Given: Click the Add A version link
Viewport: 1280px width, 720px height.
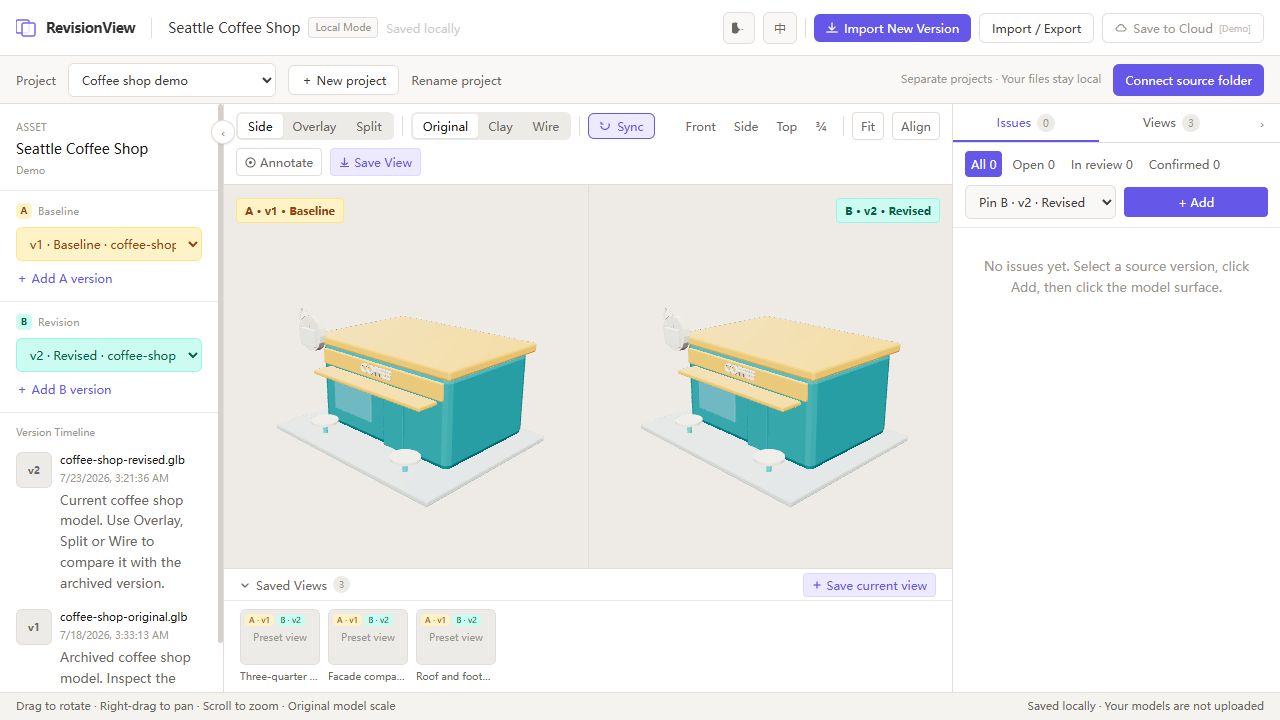Looking at the screenshot, I should 65,279.
